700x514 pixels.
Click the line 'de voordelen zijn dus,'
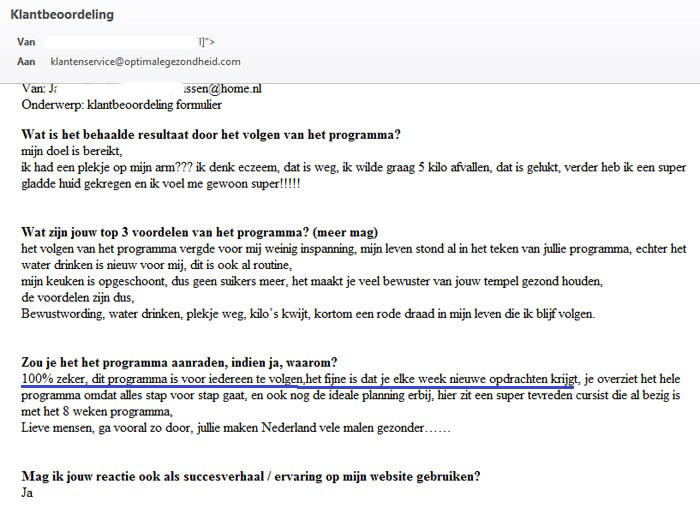coord(78,297)
